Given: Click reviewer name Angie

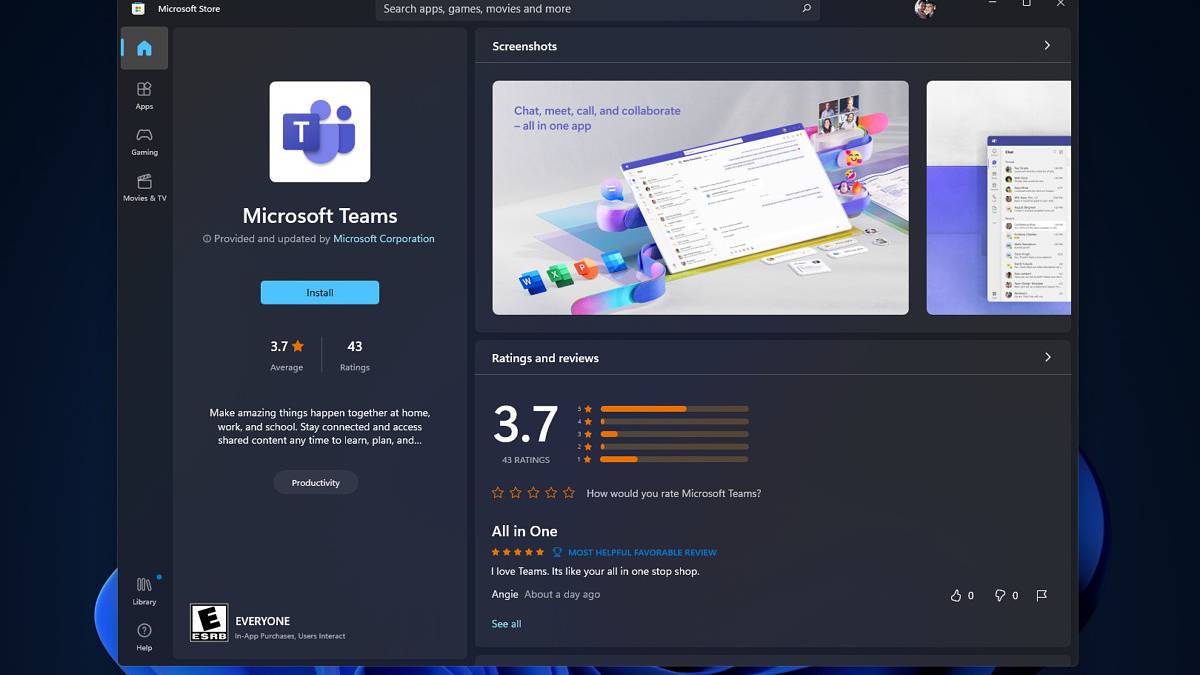Looking at the screenshot, I should click(x=505, y=594).
